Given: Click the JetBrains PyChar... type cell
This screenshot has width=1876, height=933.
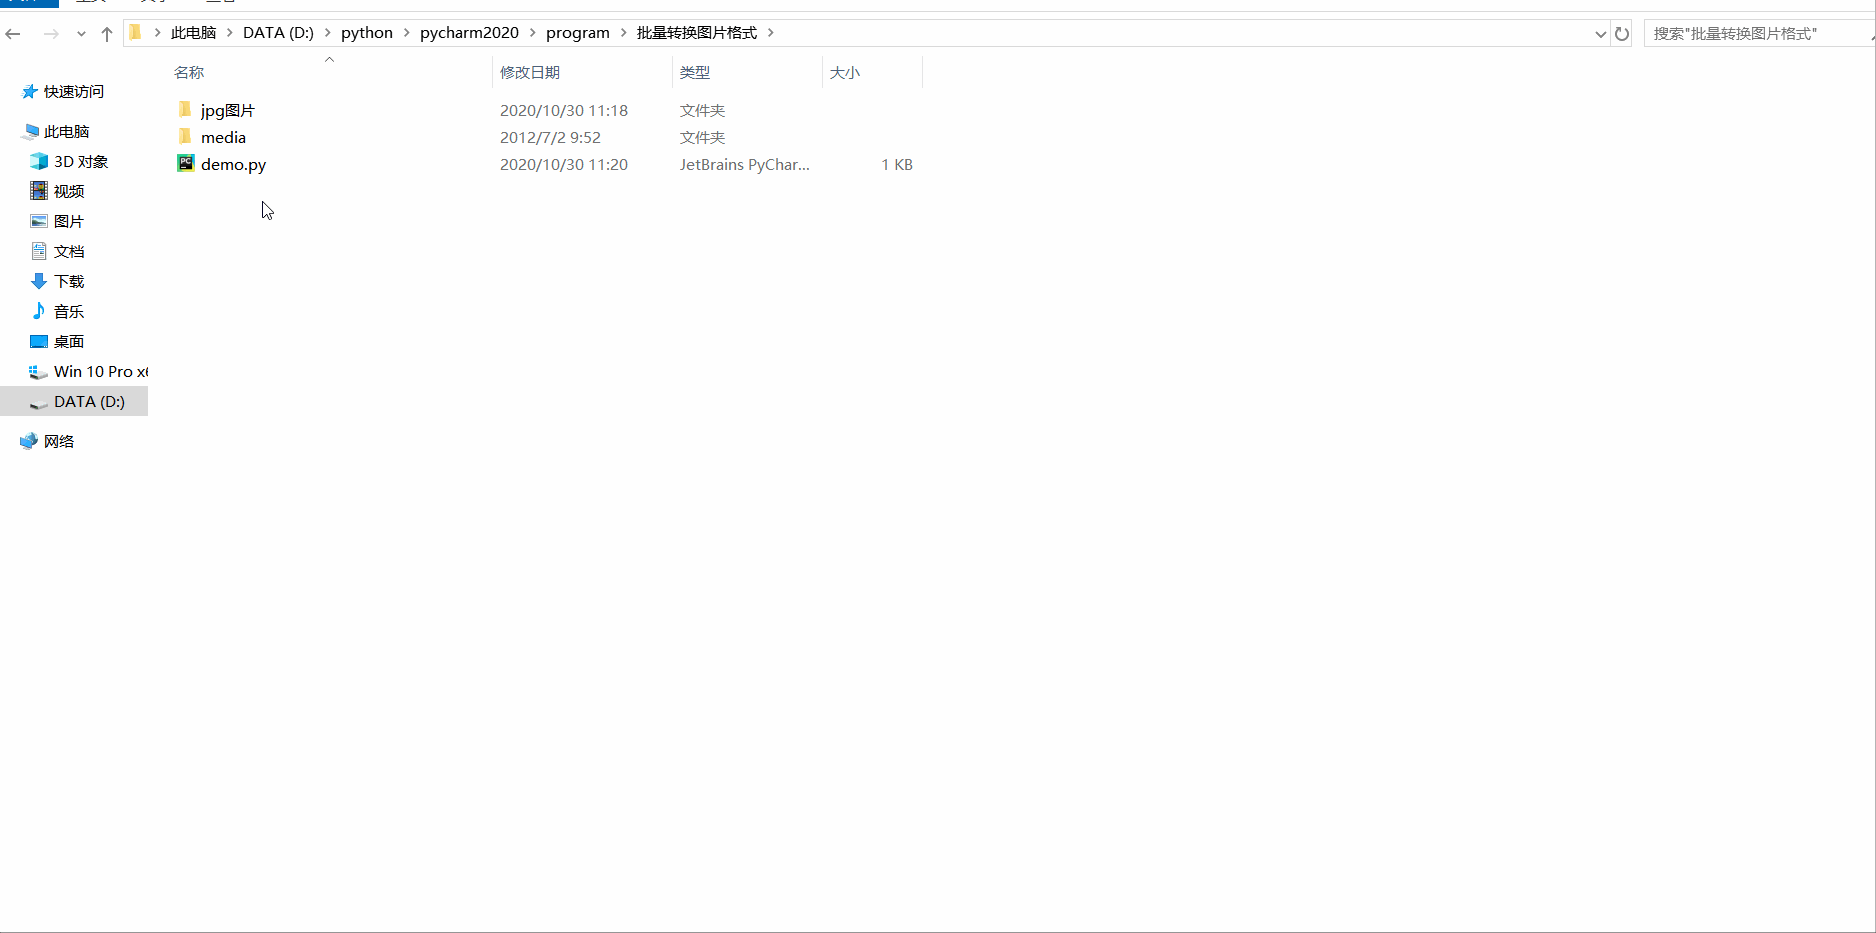Looking at the screenshot, I should [x=745, y=164].
